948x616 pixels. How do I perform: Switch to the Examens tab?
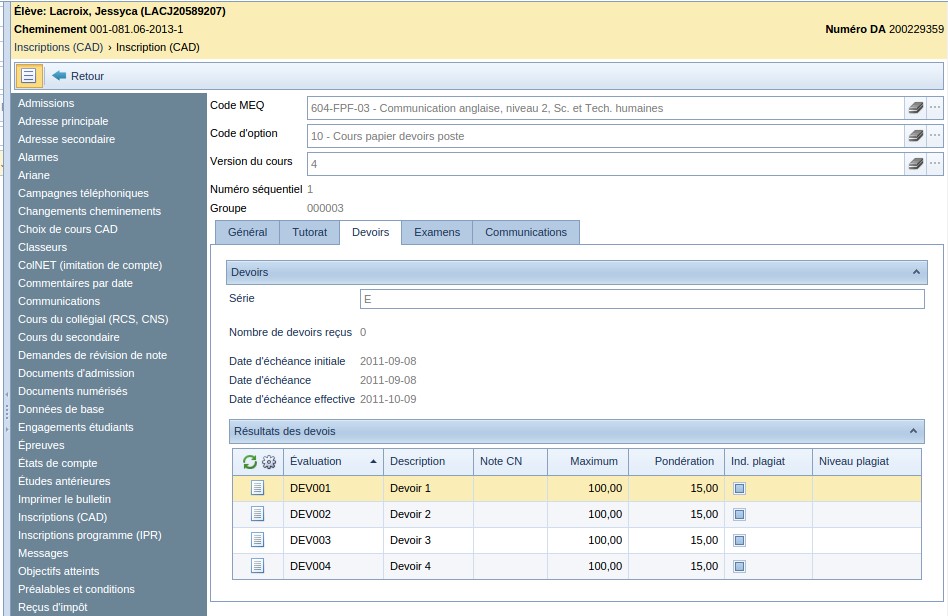[437, 232]
